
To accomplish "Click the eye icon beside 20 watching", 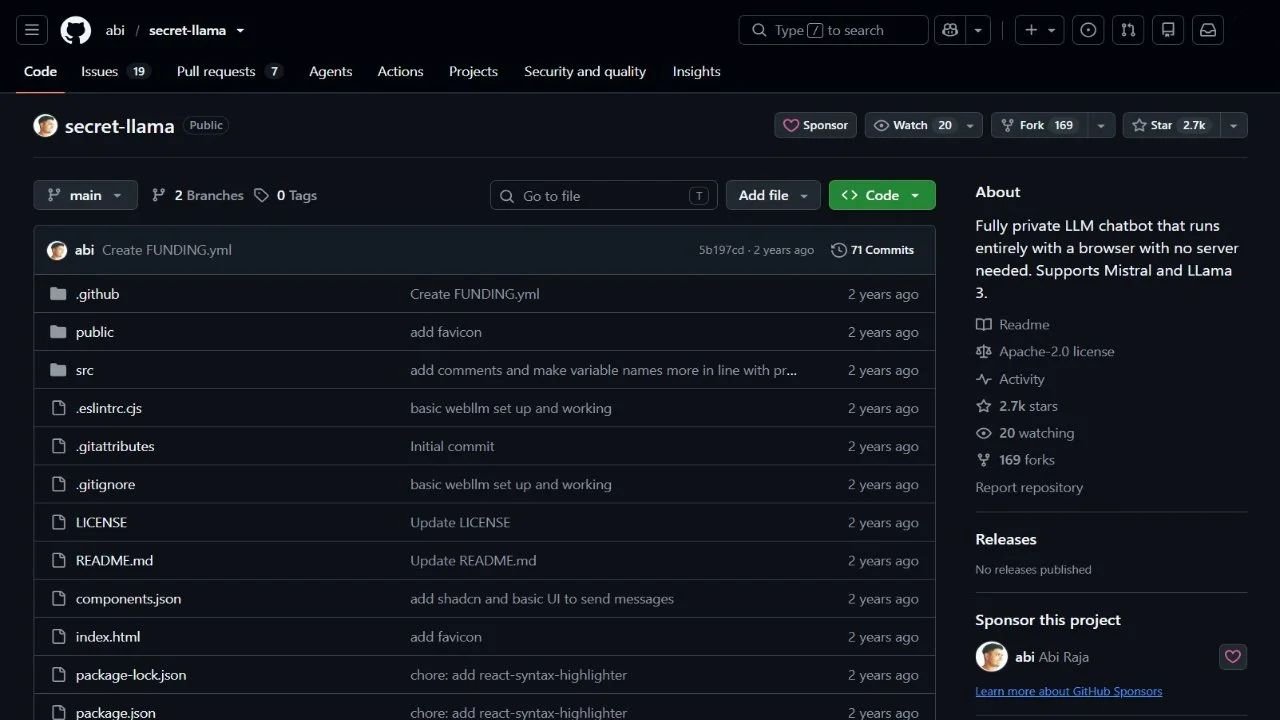I will (984, 433).
